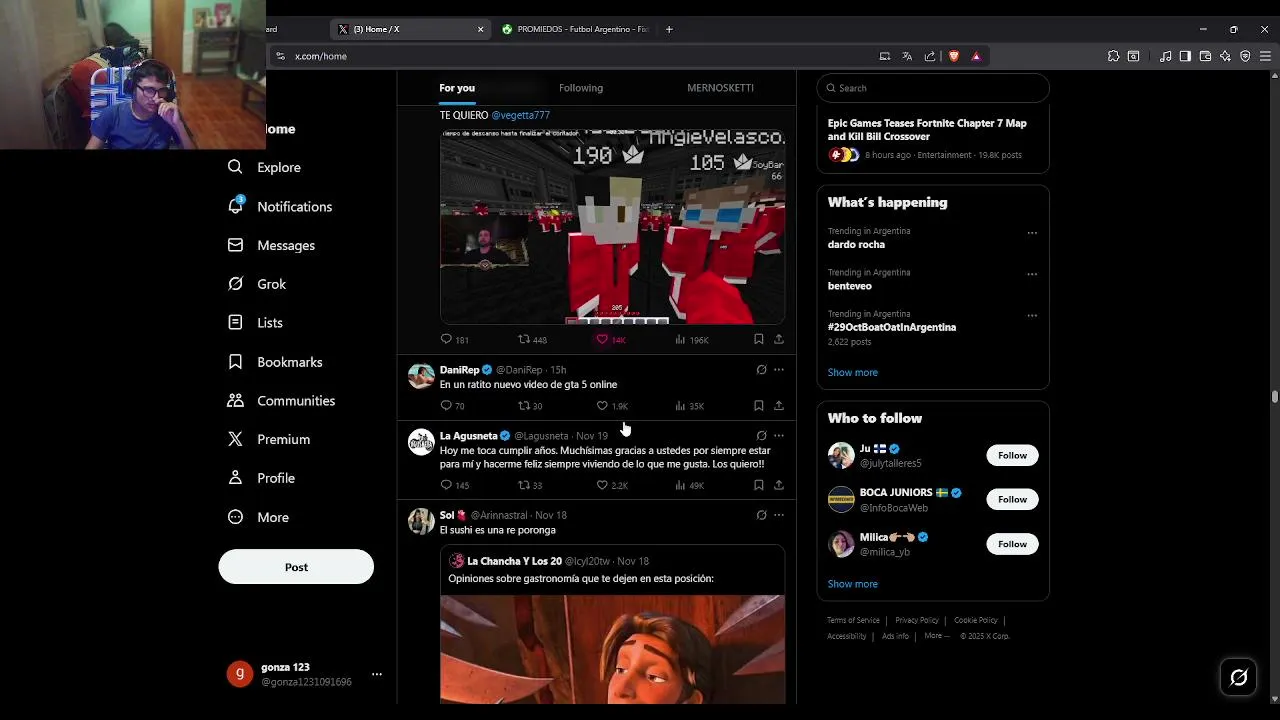Open the Notifications bell
This screenshot has height=720, width=1280.
click(x=279, y=206)
